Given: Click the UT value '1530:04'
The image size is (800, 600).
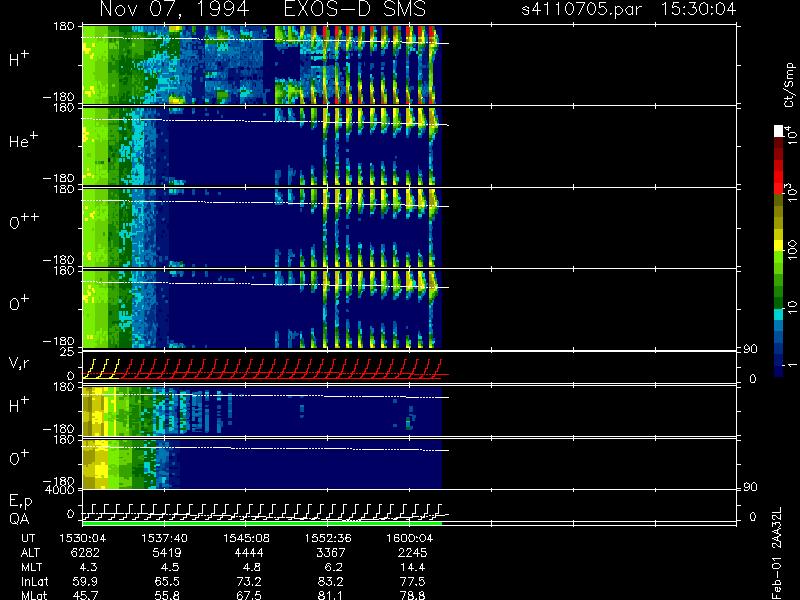Looking at the screenshot, I should pos(83,538).
